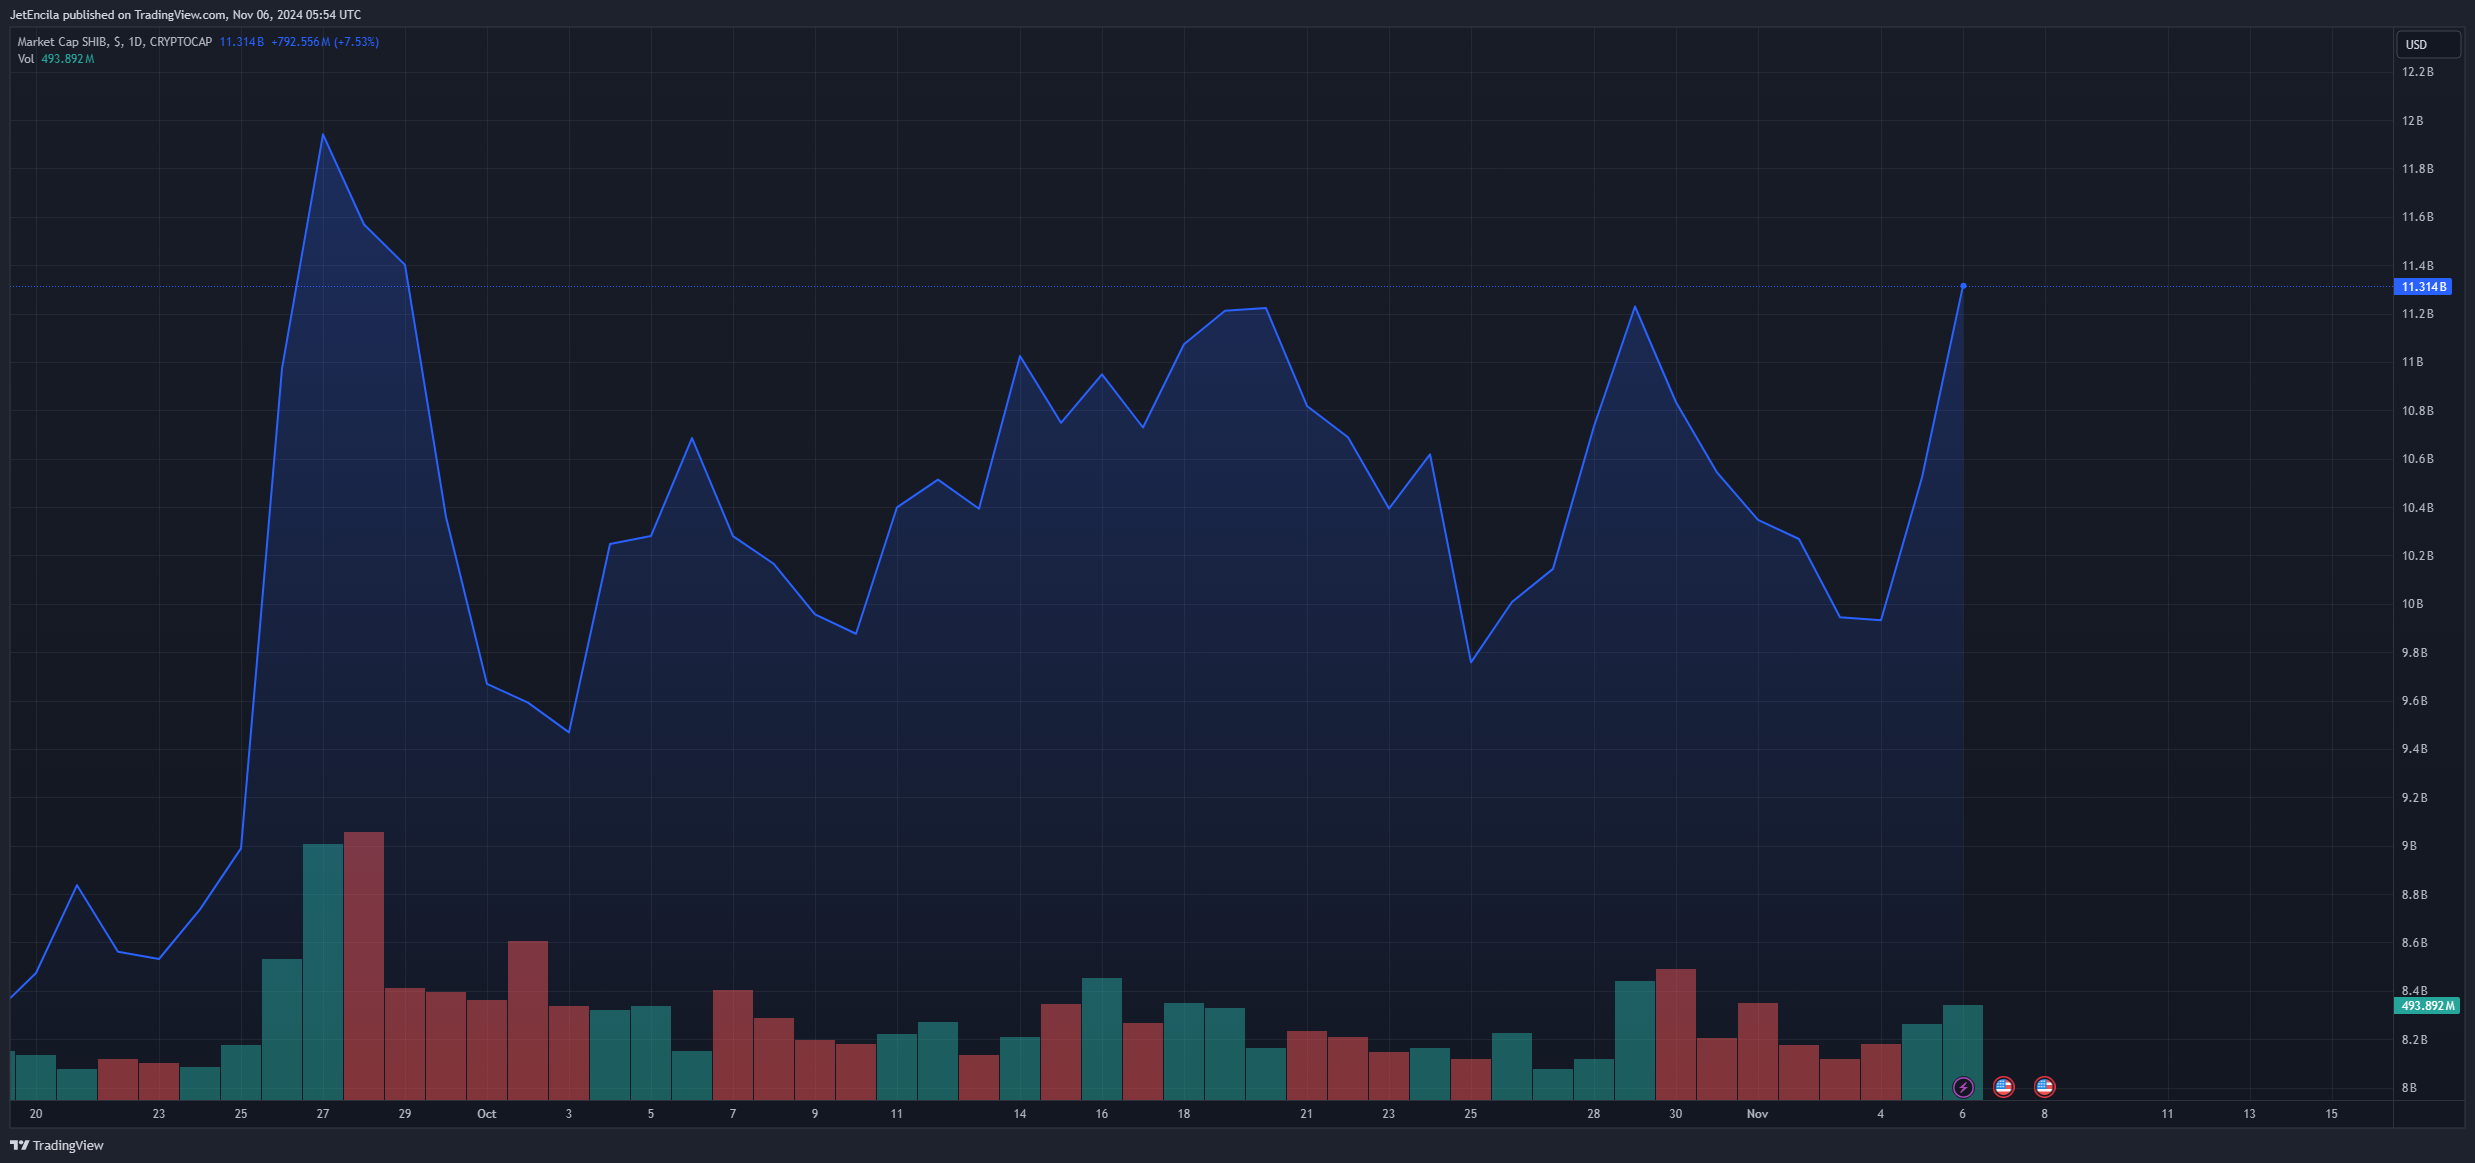Click the last green volume bar above date 6
The image size is (2475, 1163).
[x=1963, y=1040]
